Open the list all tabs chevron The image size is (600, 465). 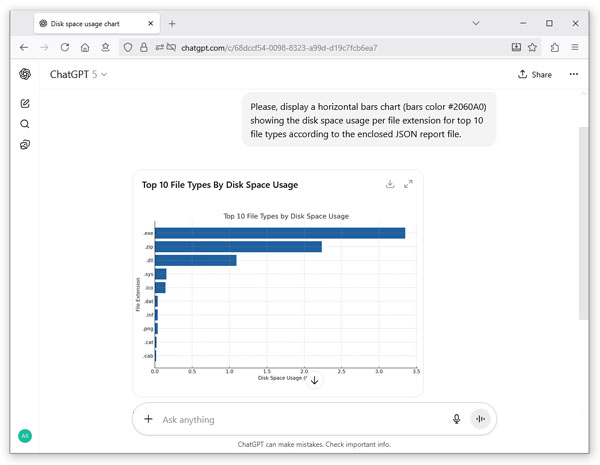click(476, 23)
